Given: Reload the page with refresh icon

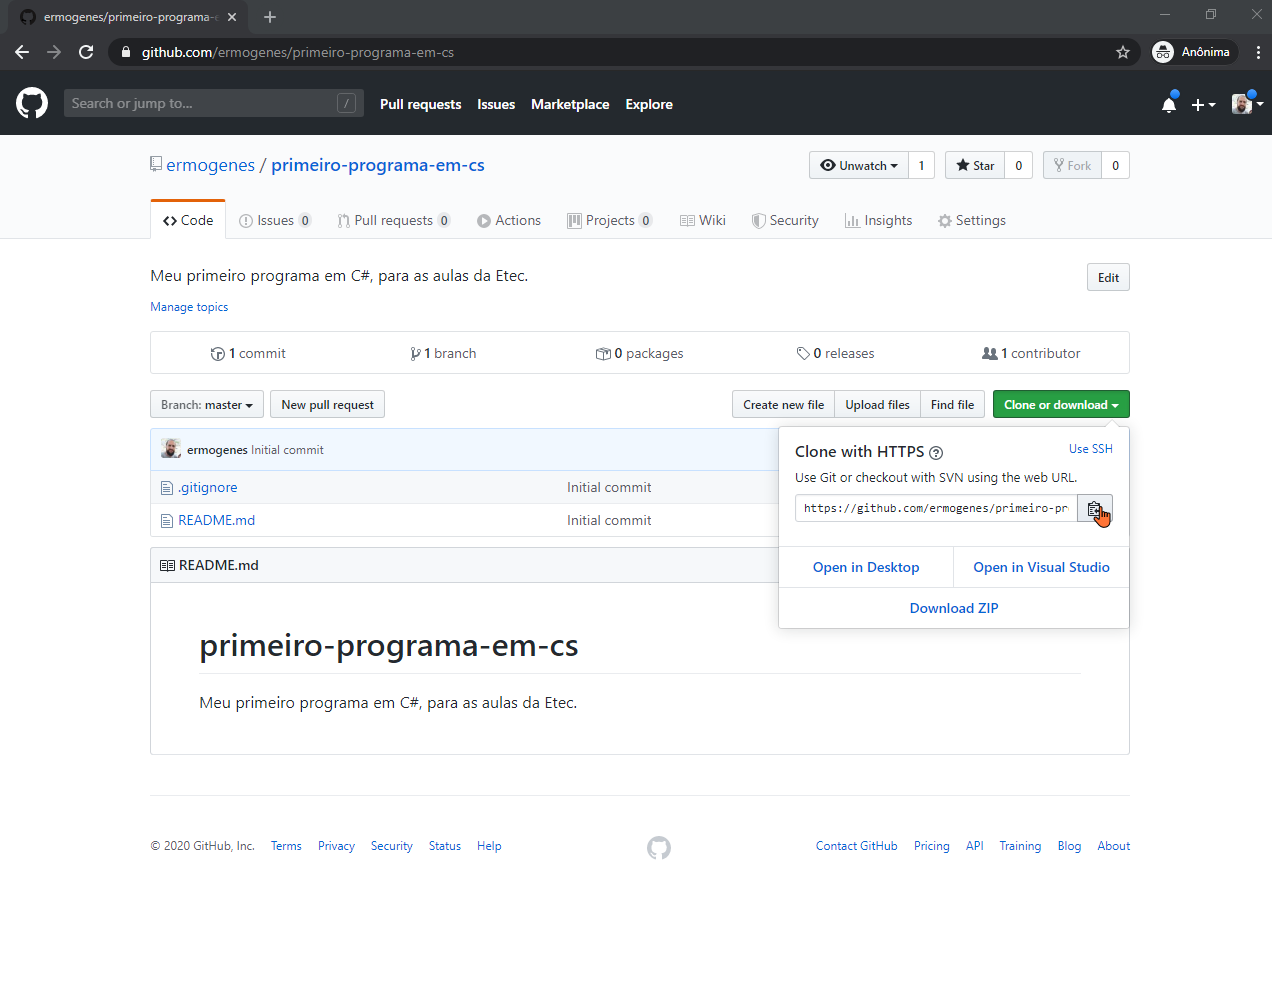Looking at the screenshot, I should (86, 52).
